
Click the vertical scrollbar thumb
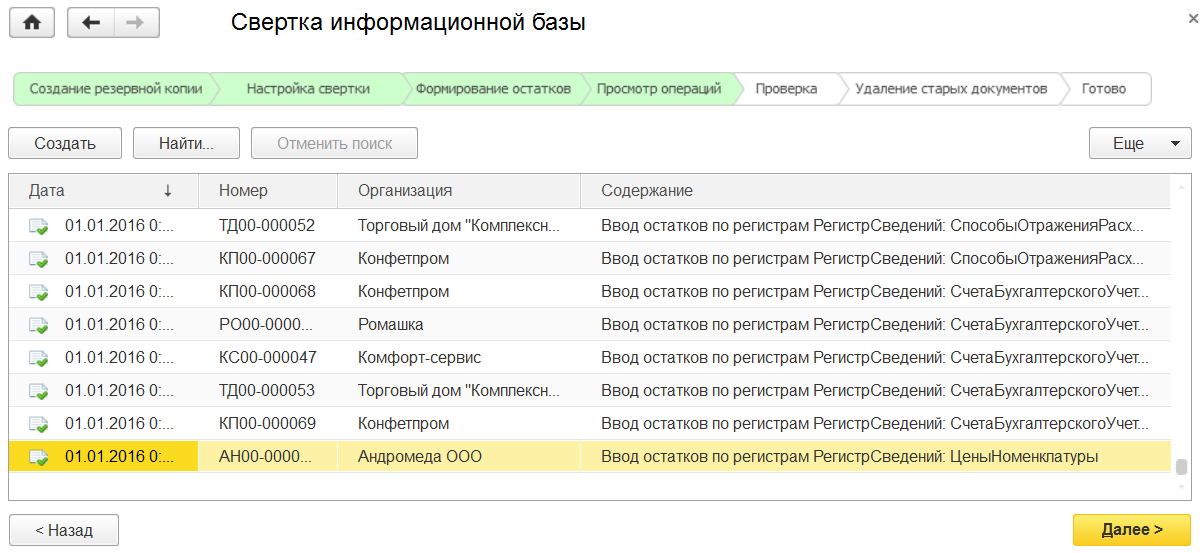(x=1181, y=467)
